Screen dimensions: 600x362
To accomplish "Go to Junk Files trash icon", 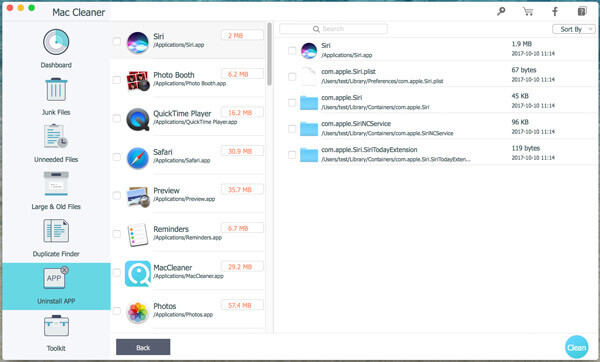I will (56, 90).
